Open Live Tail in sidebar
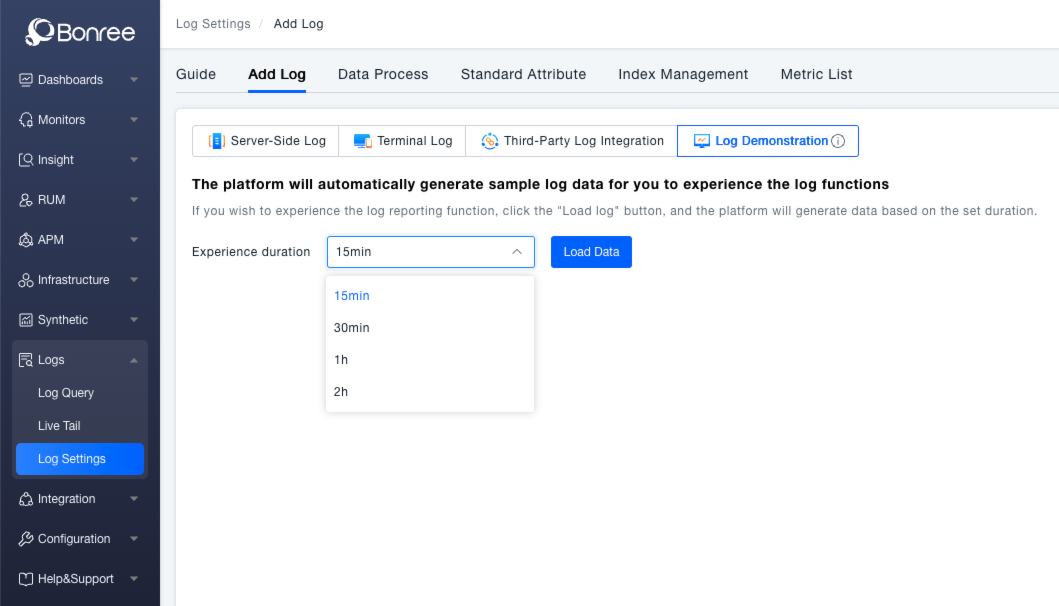 point(59,426)
